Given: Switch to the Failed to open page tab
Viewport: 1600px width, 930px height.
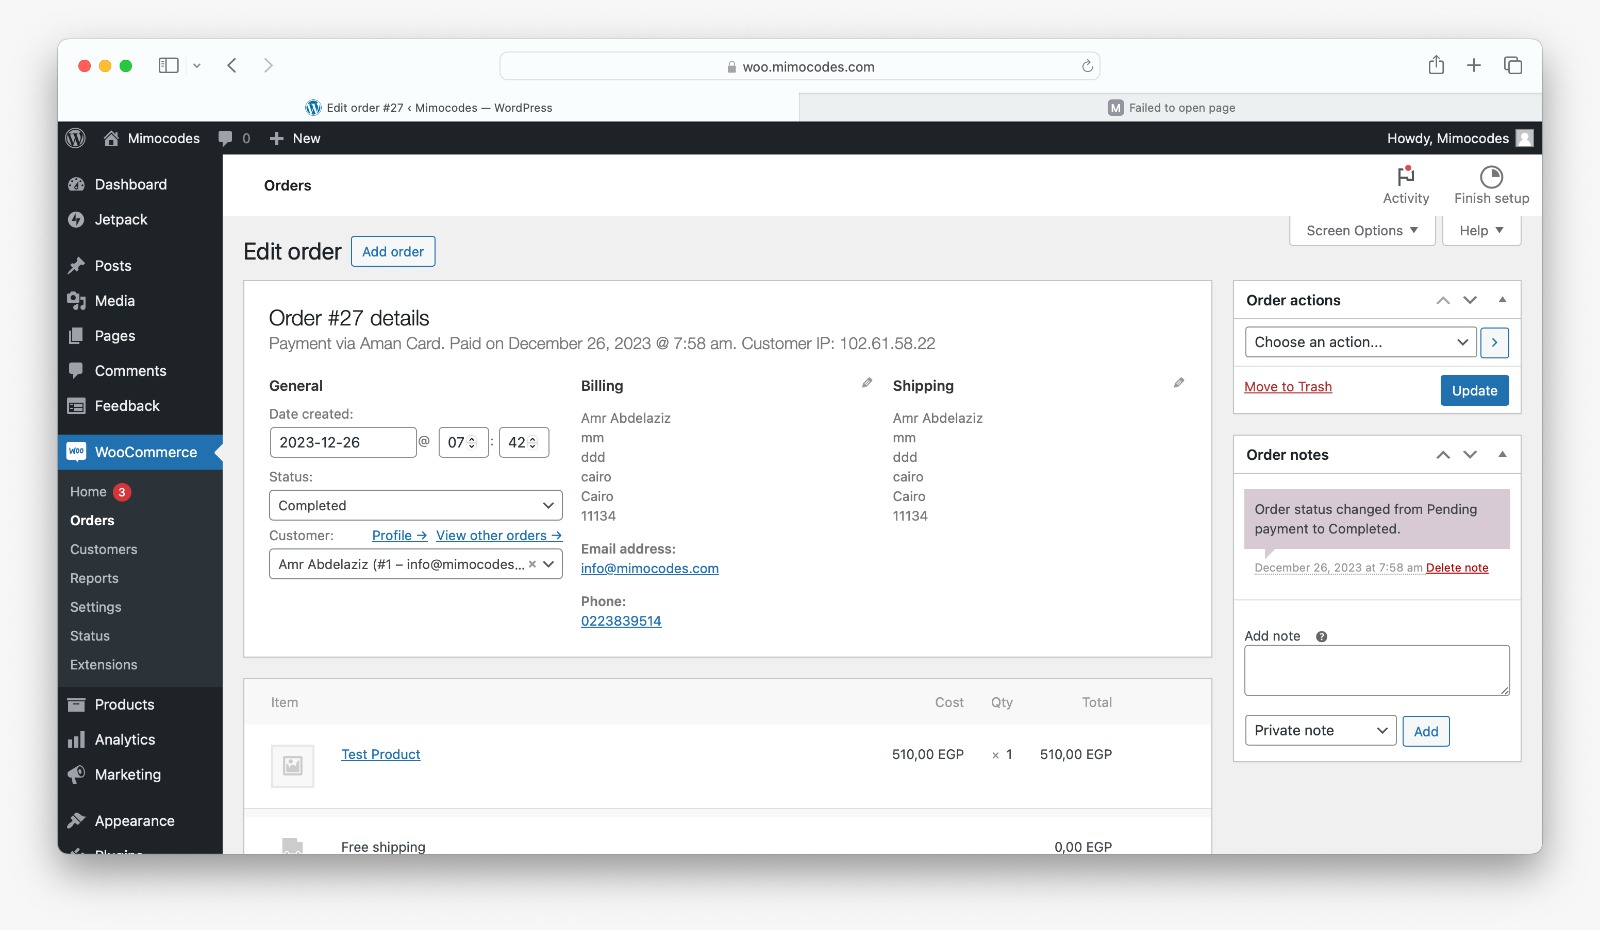Looking at the screenshot, I should [1170, 107].
